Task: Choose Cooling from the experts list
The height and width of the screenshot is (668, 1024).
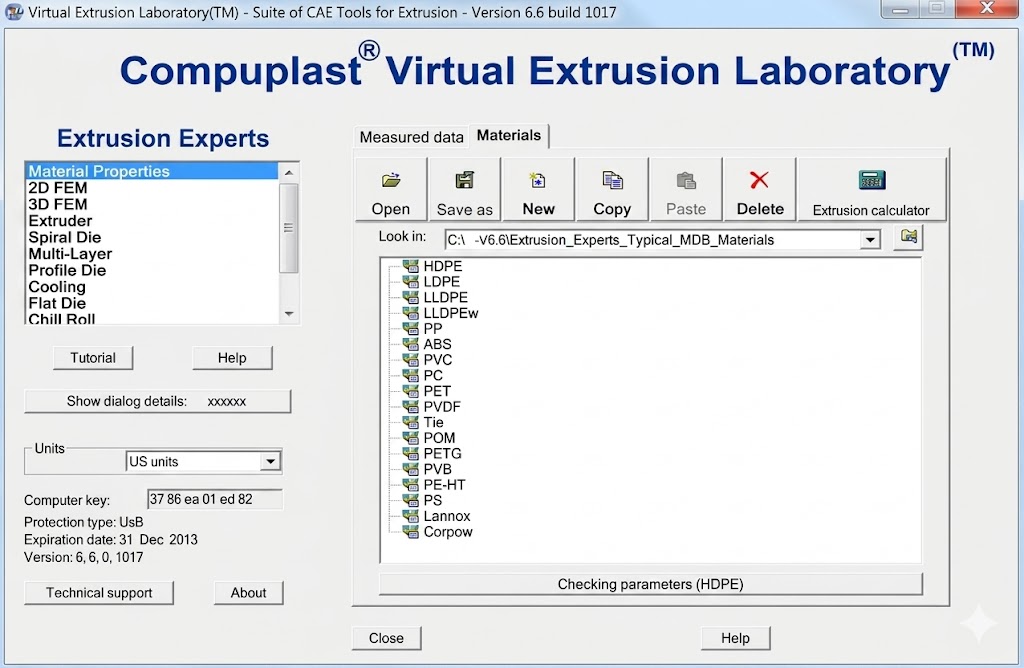Action: 152,287
